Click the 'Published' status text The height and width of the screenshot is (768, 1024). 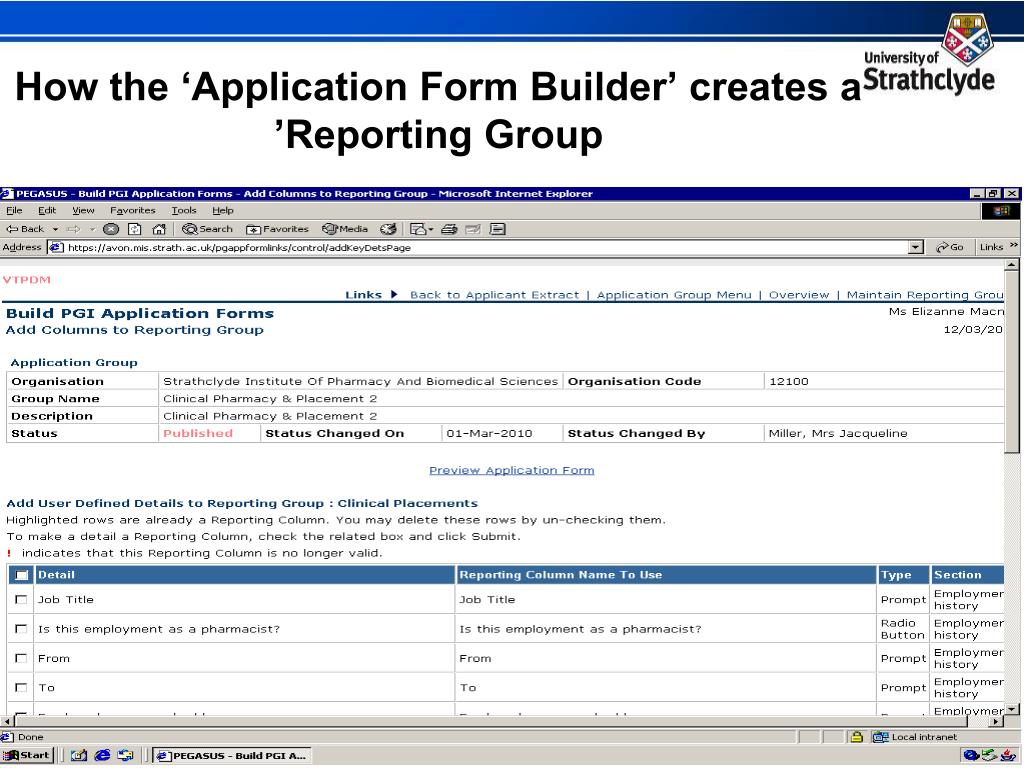tap(198, 434)
